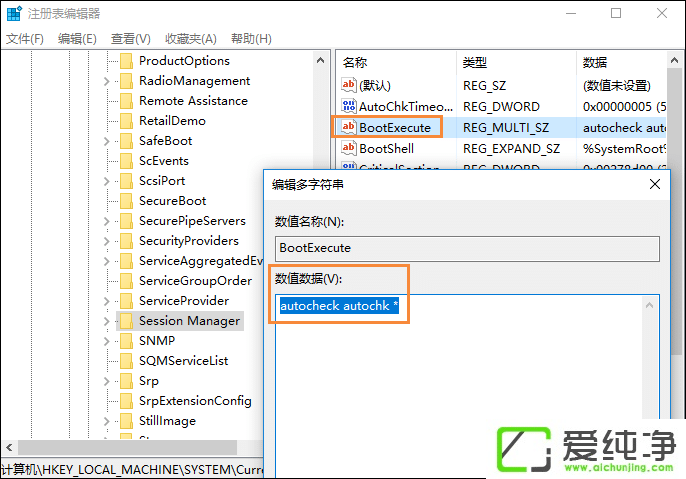Open the 收藏夹(A) menu
The width and height of the screenshot is (686, 479).
pyautogui.click(x=191, y=38)
